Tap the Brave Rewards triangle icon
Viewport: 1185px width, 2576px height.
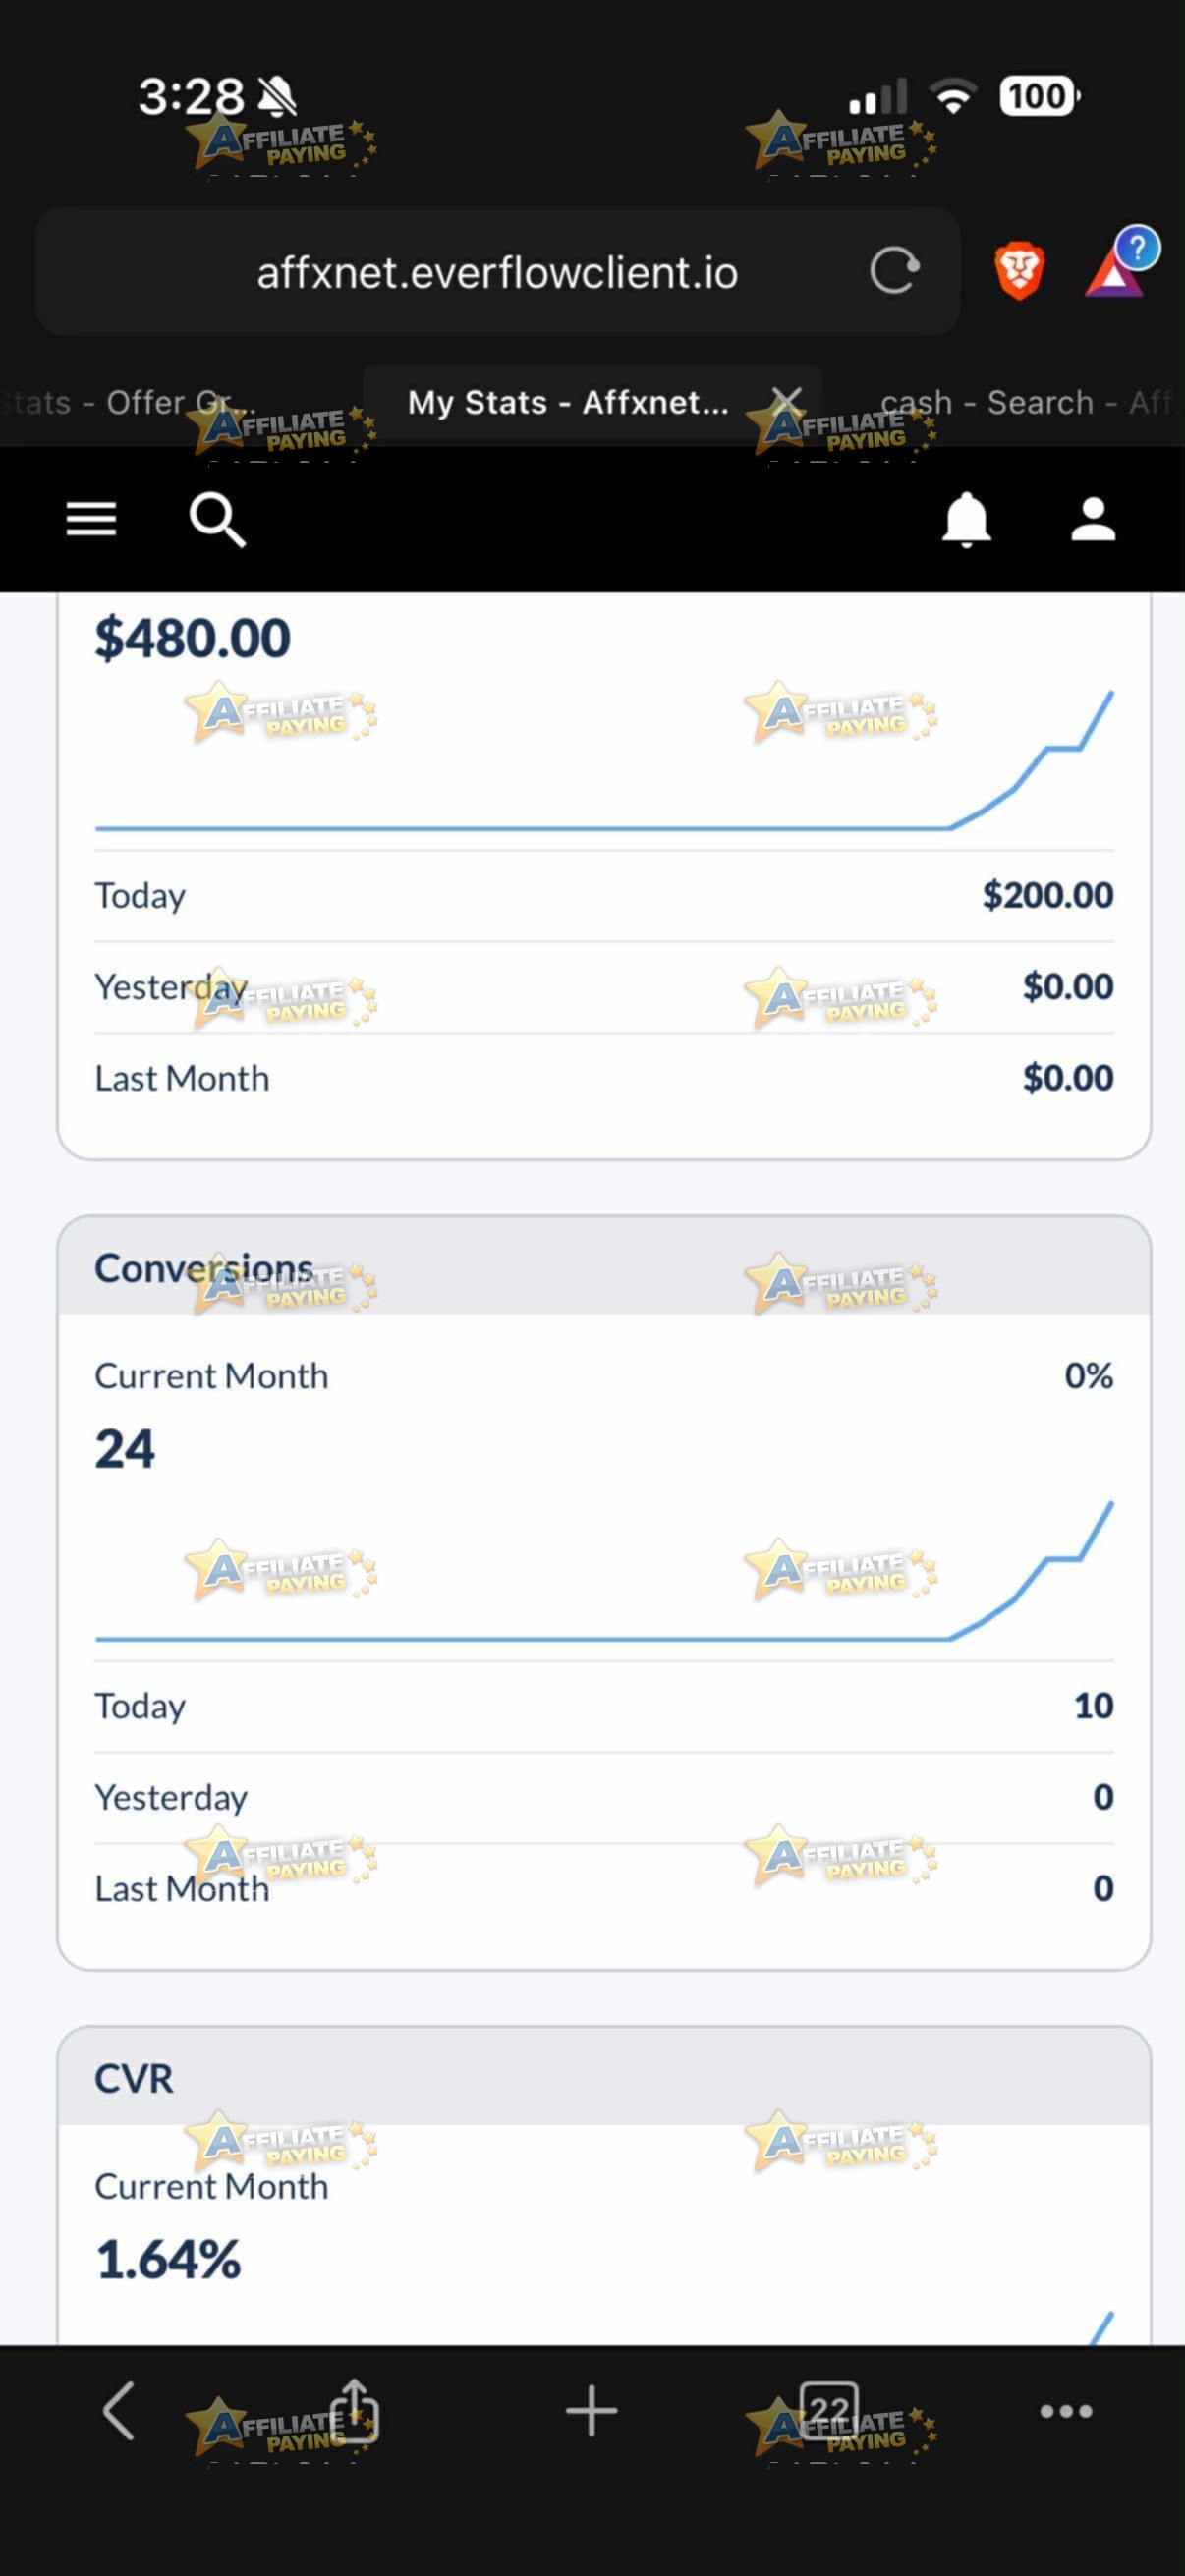(x=1120, y=263)
